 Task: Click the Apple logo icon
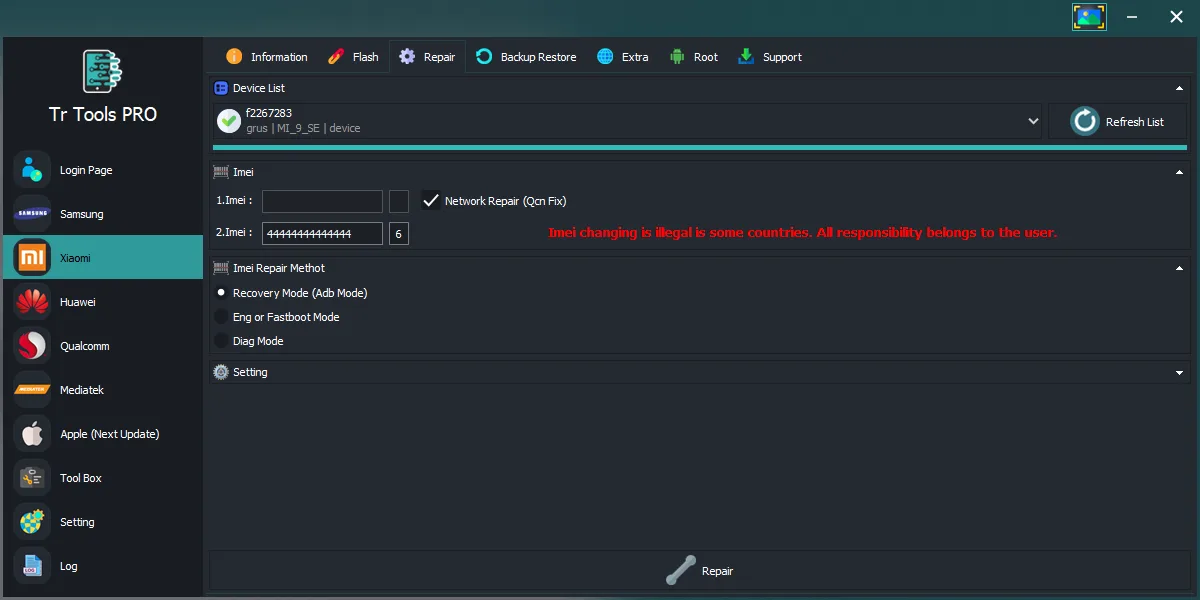click(32, 433)
